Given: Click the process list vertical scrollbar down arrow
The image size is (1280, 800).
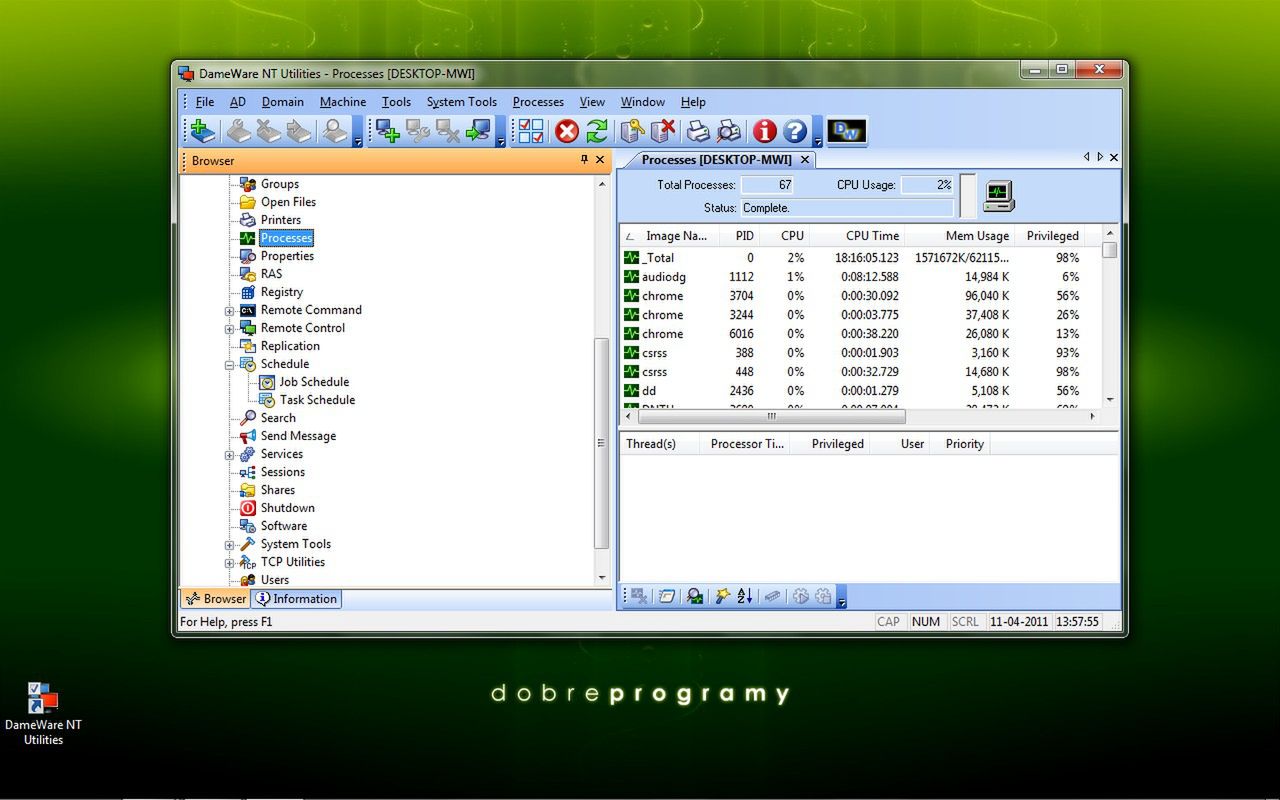Looking at the screenshot, I should [1110, 401].
